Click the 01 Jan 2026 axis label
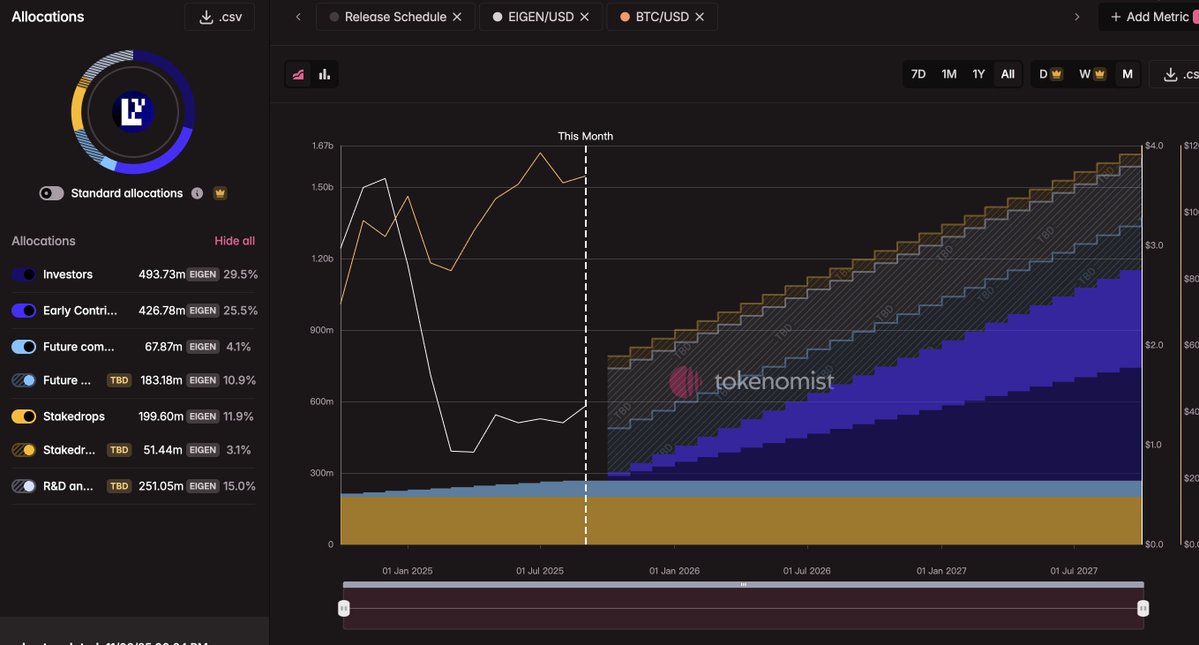Image resolution: width=1199 pixels, height=645 pixels. 674,571
